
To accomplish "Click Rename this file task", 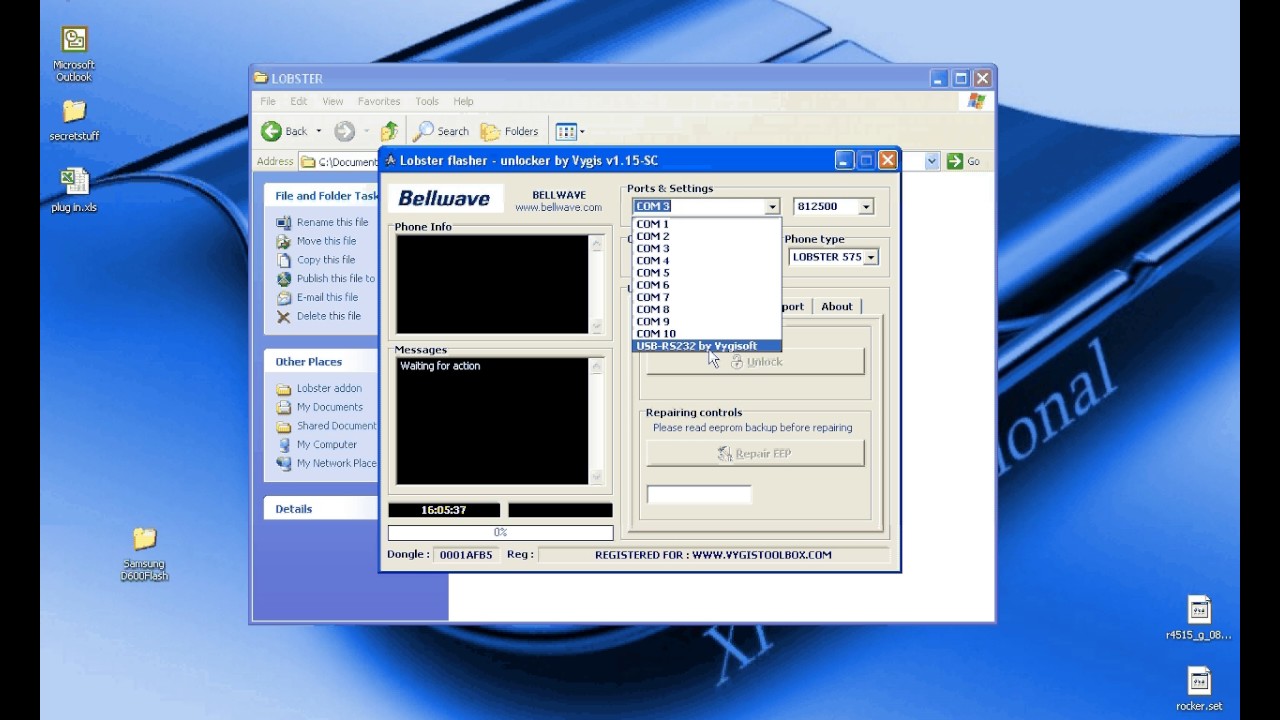I will pos(322,222).
